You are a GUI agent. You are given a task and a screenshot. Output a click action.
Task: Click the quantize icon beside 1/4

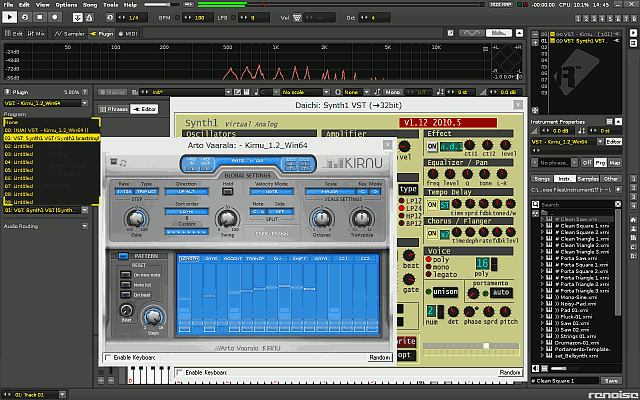pyautogui.click(x=110, y=18)
